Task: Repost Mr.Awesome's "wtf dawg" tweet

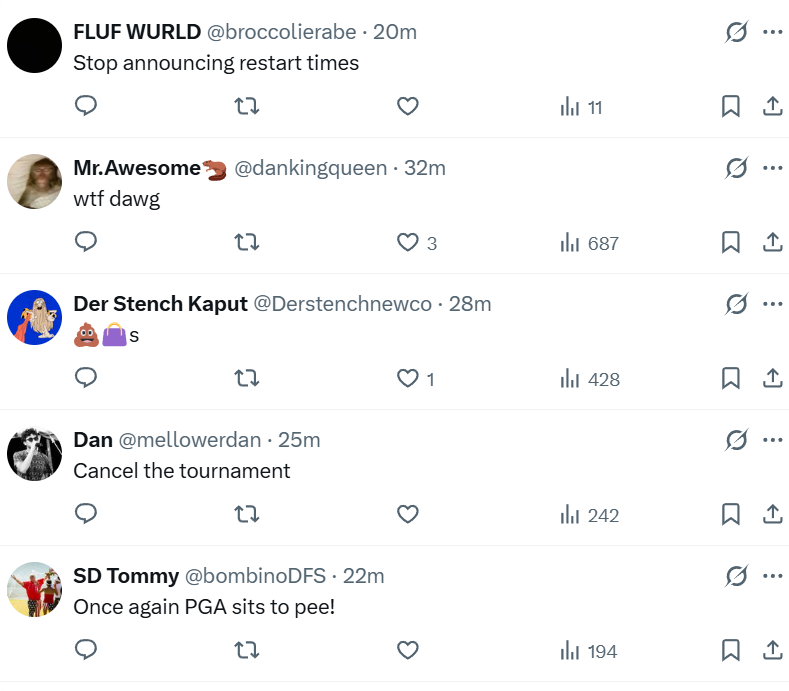Action: (246, 242)
